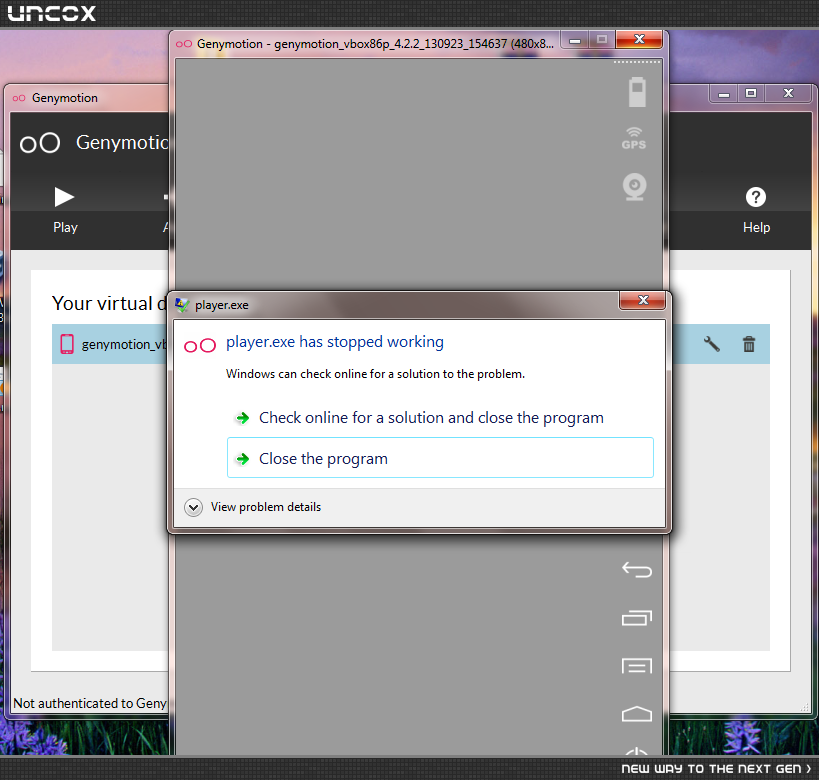Click the Genymotion player title bar icon
The height and width of the screenshot is (780, 819).
coord(184,44)
